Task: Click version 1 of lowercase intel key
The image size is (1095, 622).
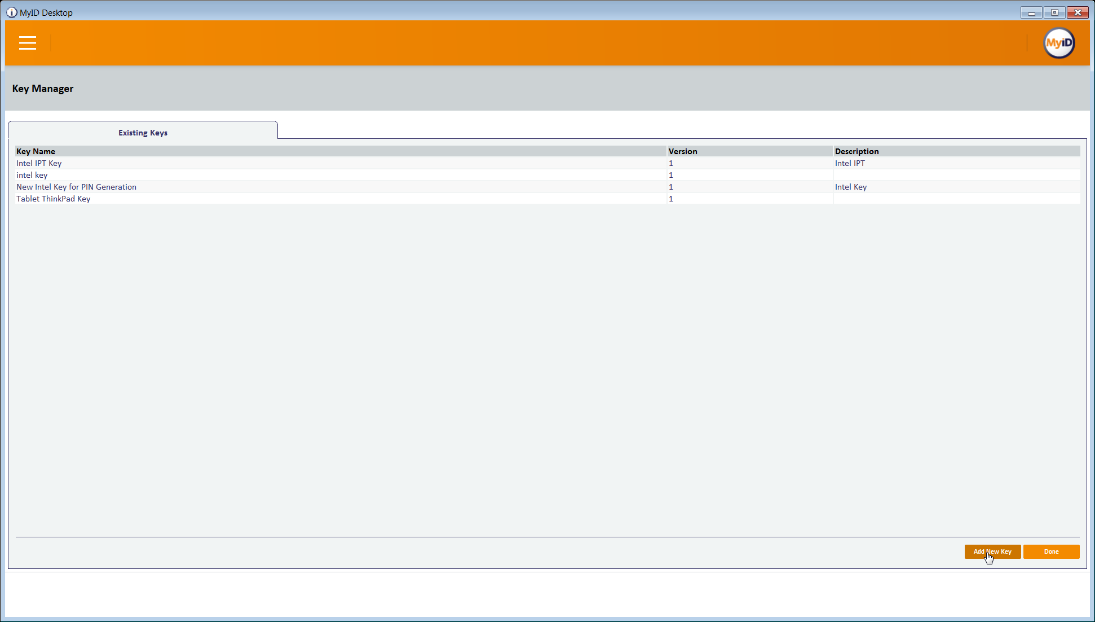Action: [750, 175]
